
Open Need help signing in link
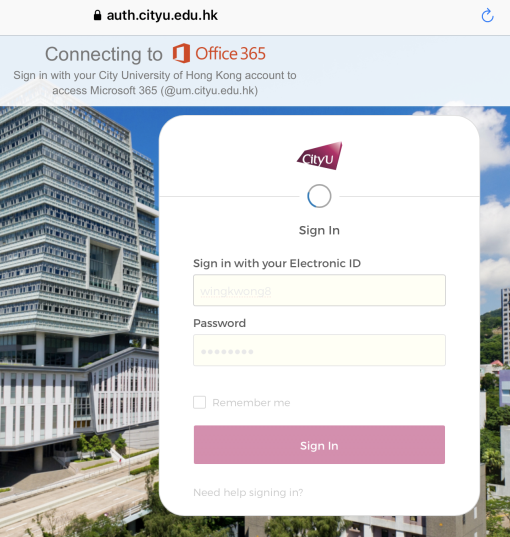[x=248, y=492]
